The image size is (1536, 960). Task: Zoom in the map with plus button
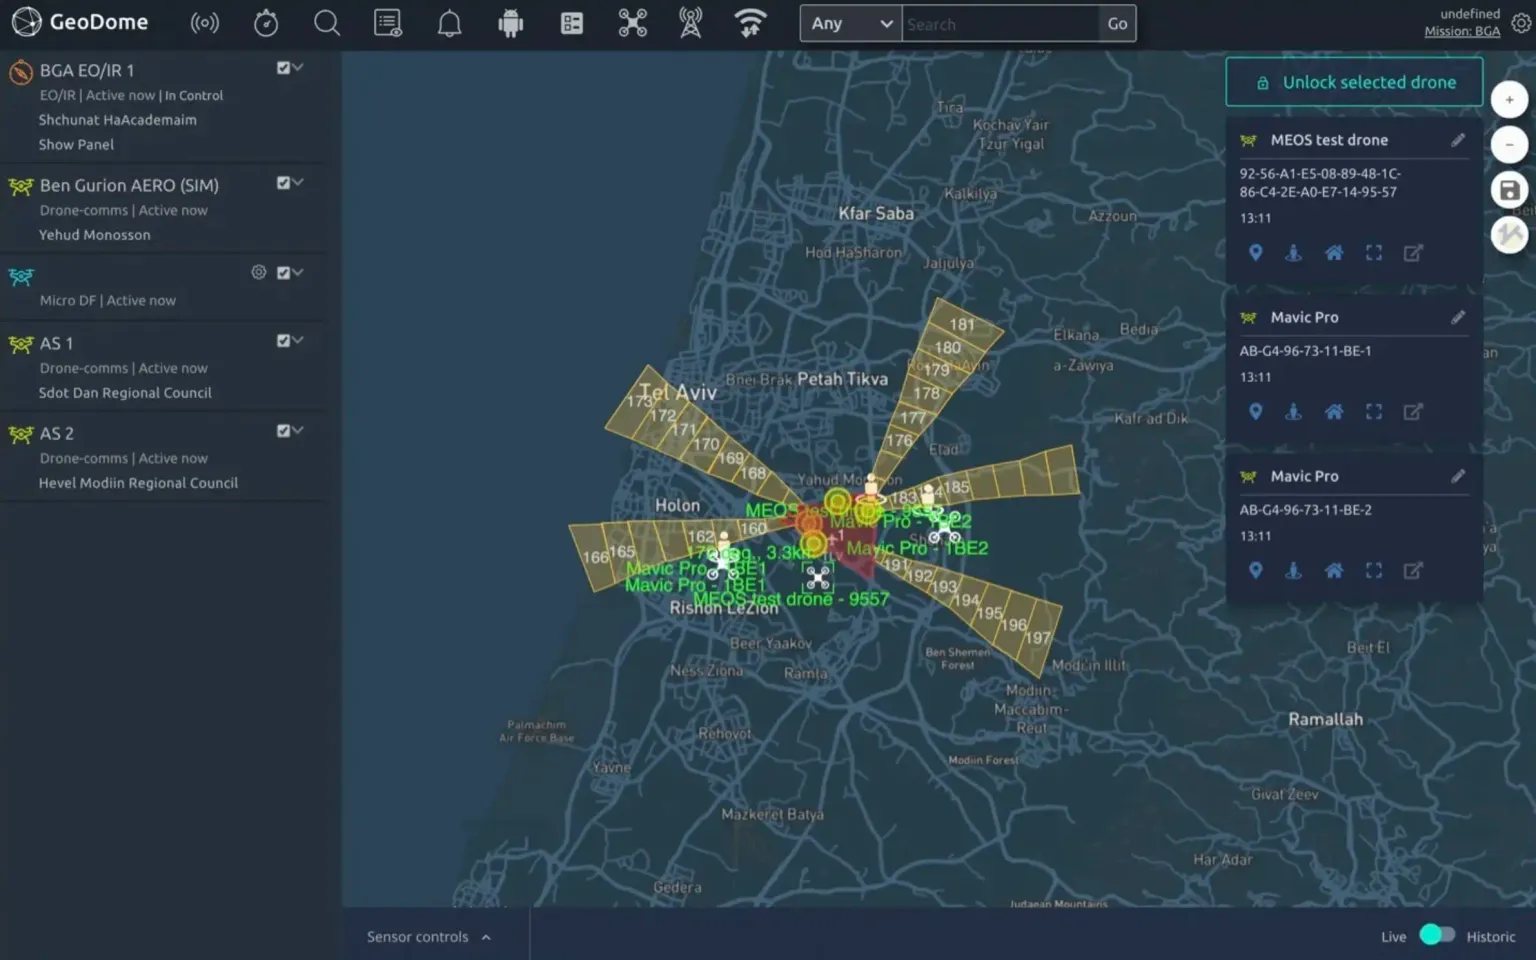(x=1510, y=99)
